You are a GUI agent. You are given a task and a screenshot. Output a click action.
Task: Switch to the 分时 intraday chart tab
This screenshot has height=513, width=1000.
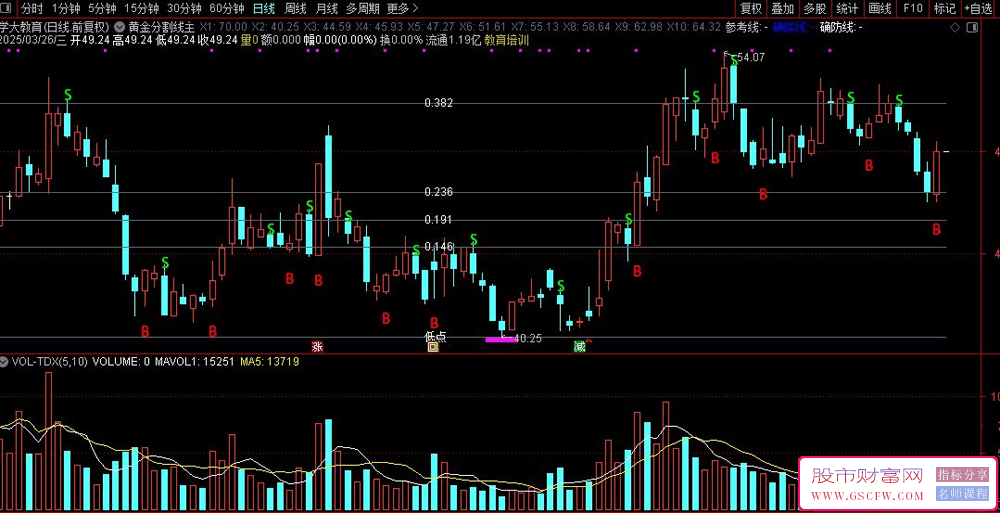click(32, 8)
